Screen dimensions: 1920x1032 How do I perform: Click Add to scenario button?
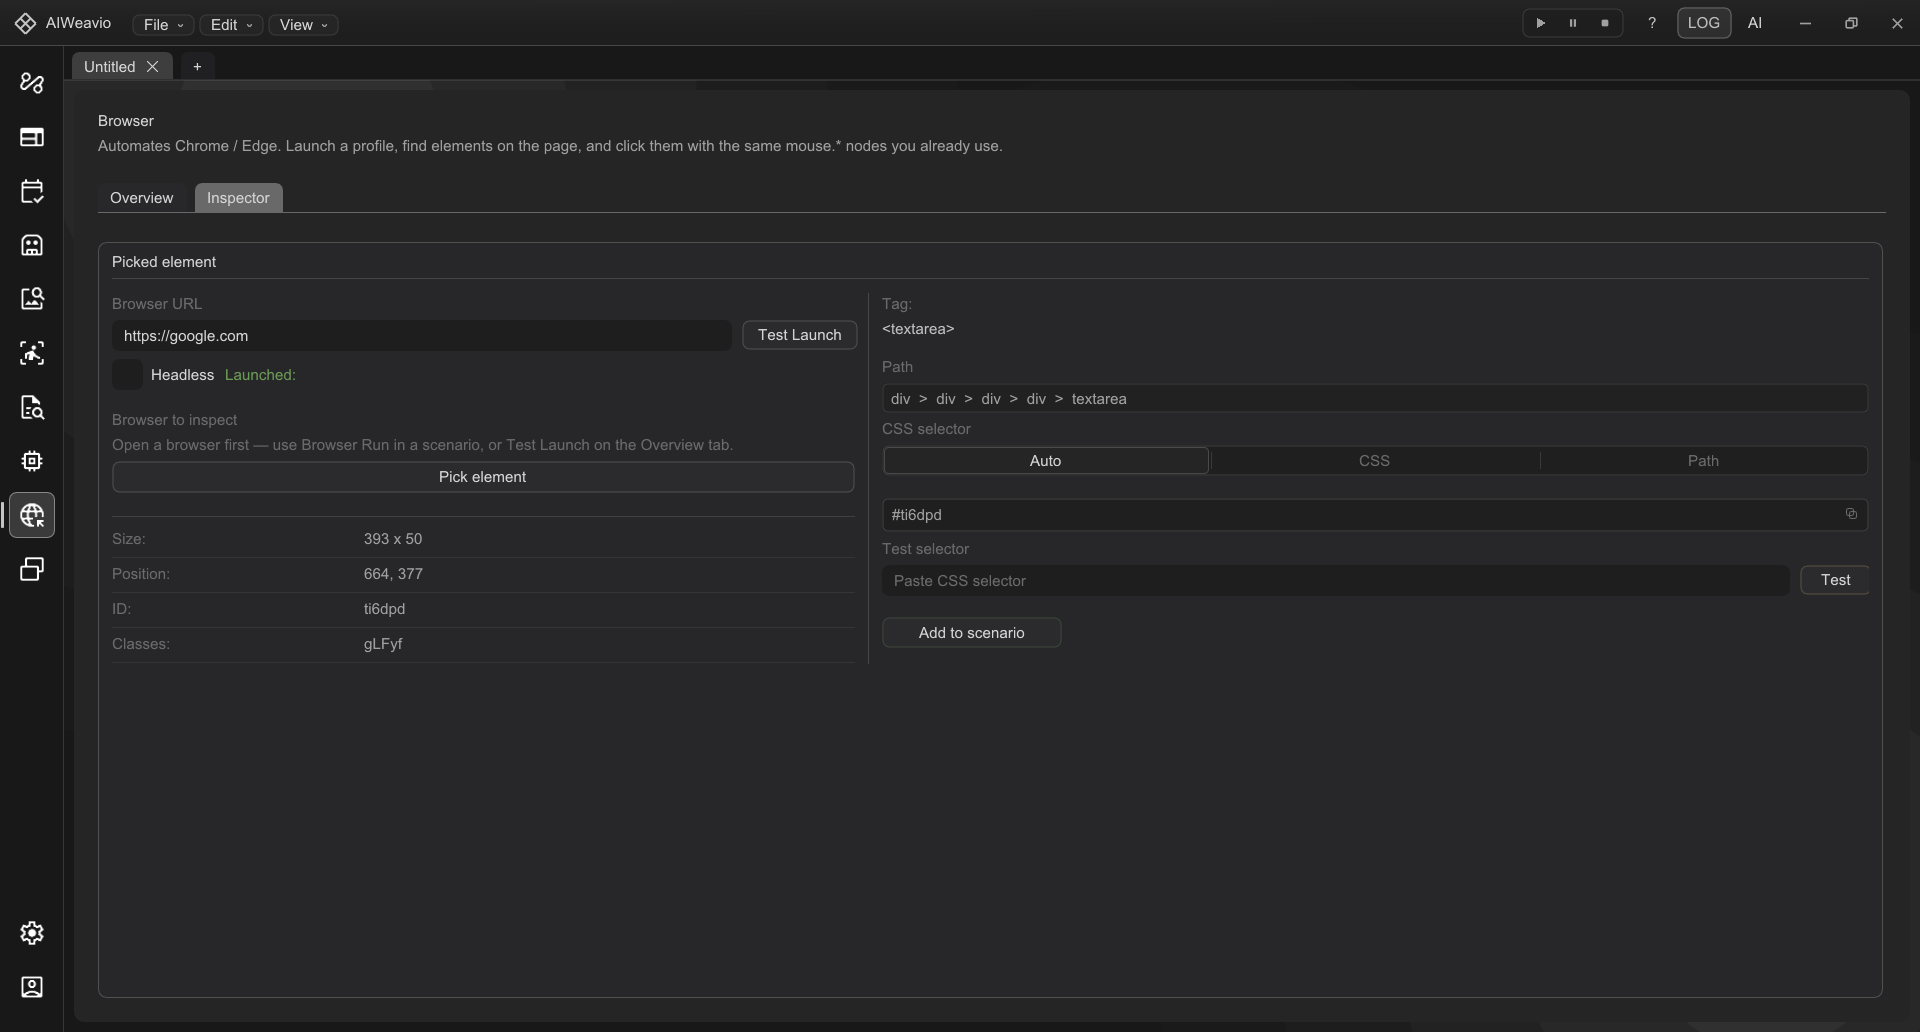[x=971, y=633]
